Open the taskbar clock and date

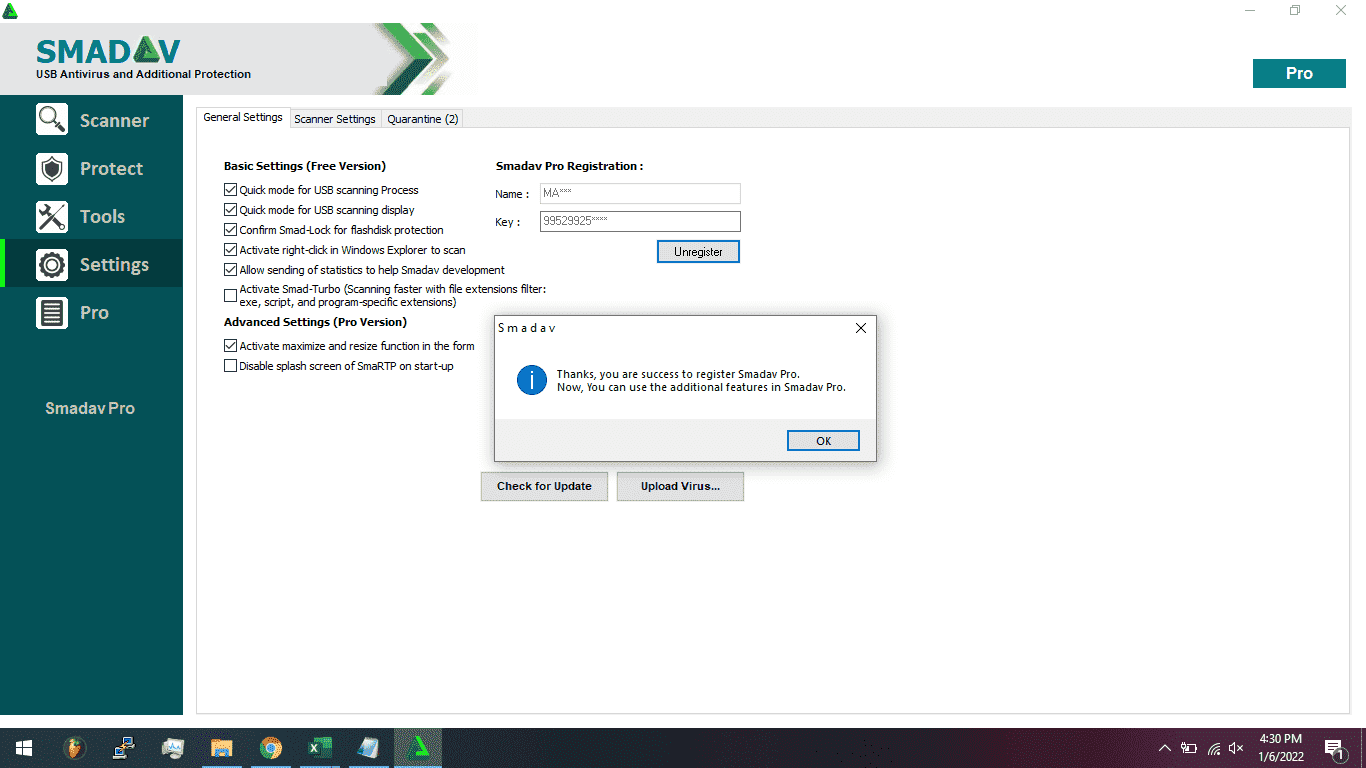coord(1281,747)
